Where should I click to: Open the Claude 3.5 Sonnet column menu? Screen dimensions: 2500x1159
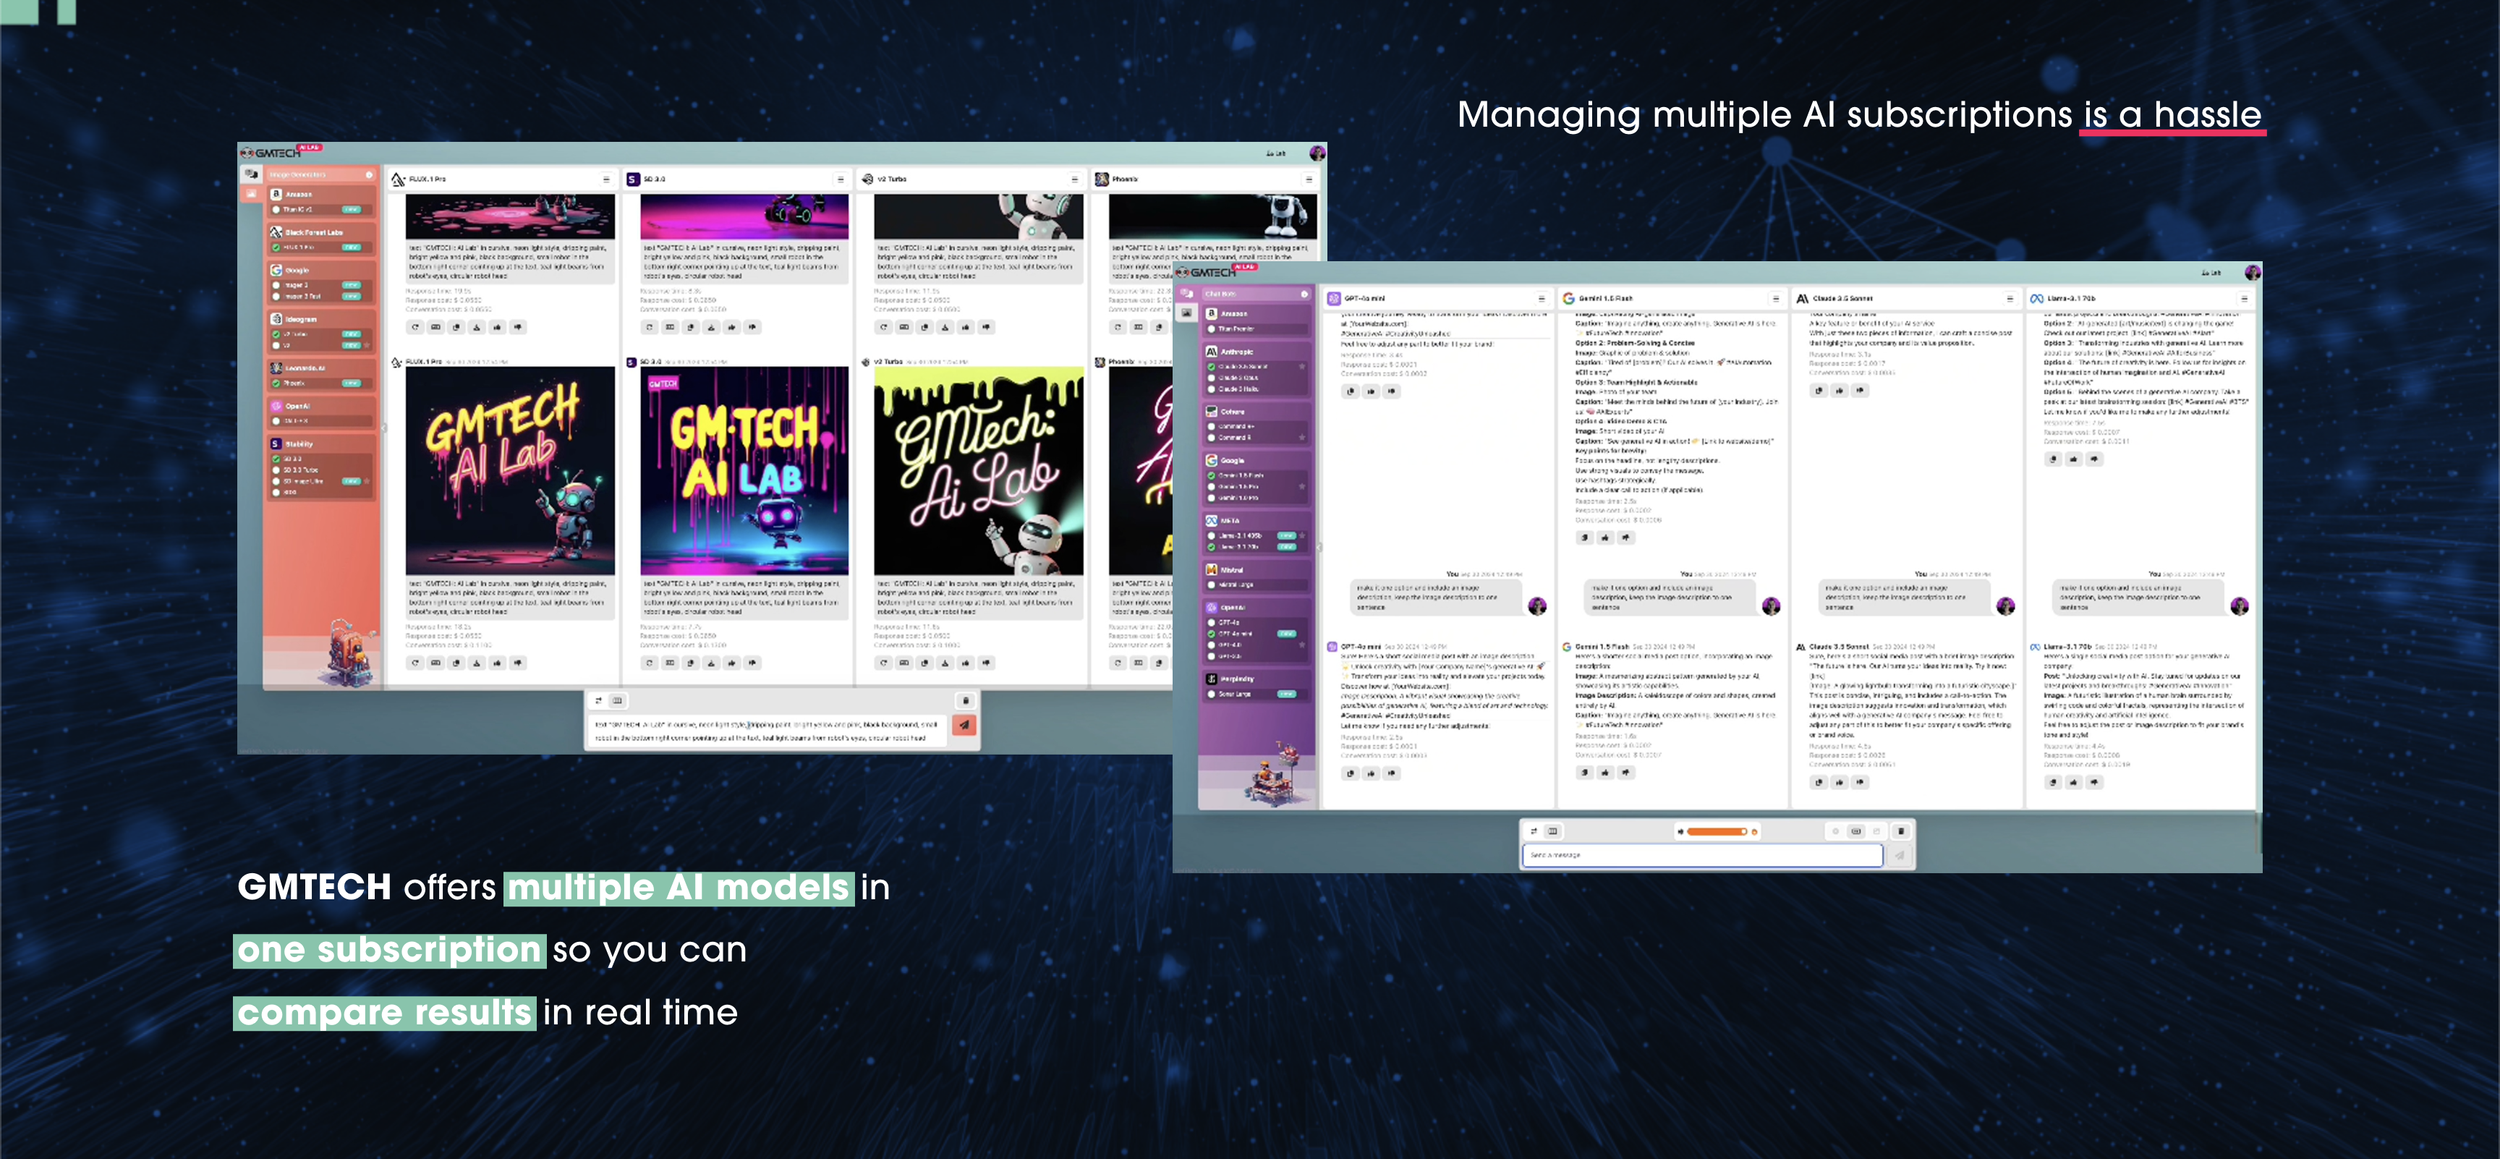(x=2009, y=299)
